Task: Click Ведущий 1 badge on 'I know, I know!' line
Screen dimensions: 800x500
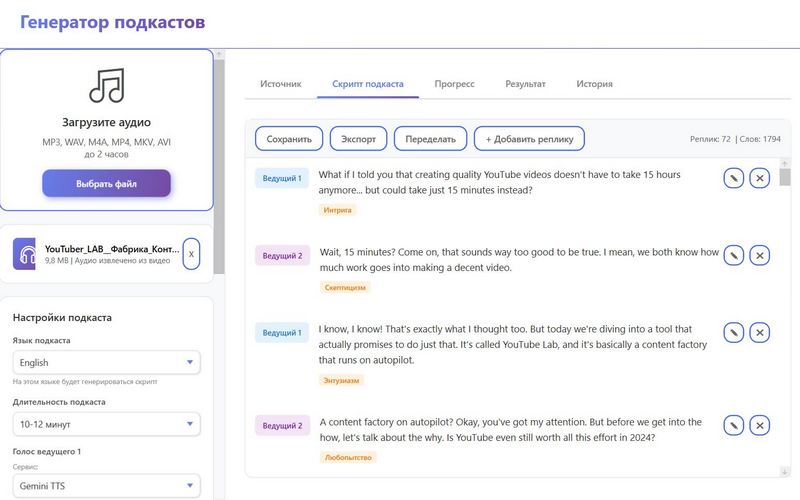Action: coord(282,333)
